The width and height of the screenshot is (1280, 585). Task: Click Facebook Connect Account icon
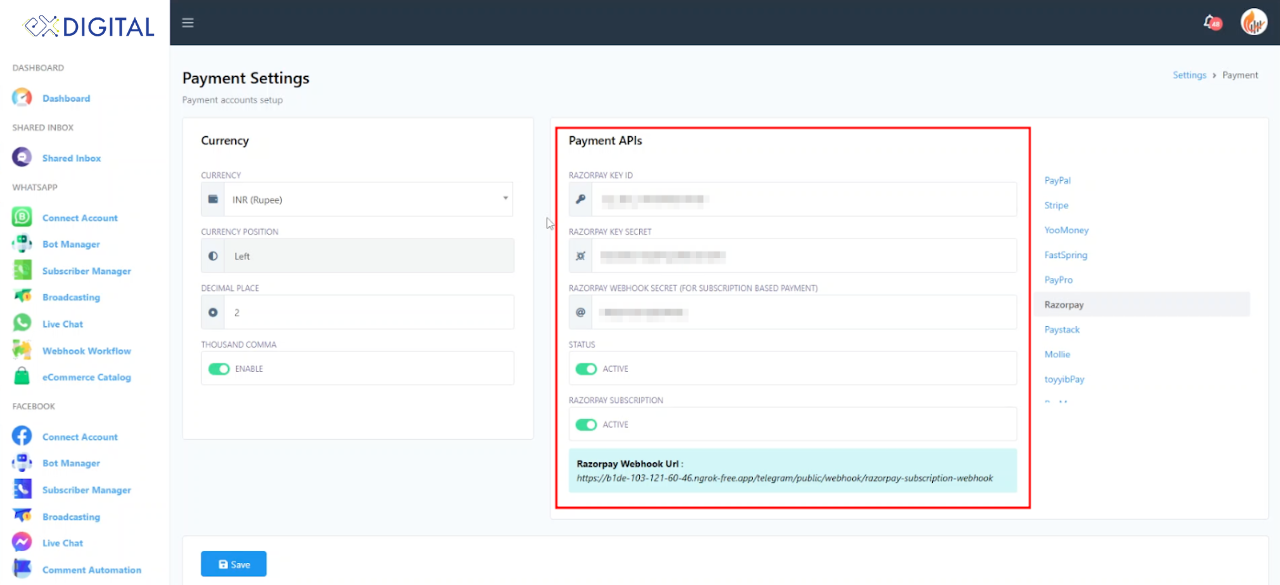click(x=22, y=437)
